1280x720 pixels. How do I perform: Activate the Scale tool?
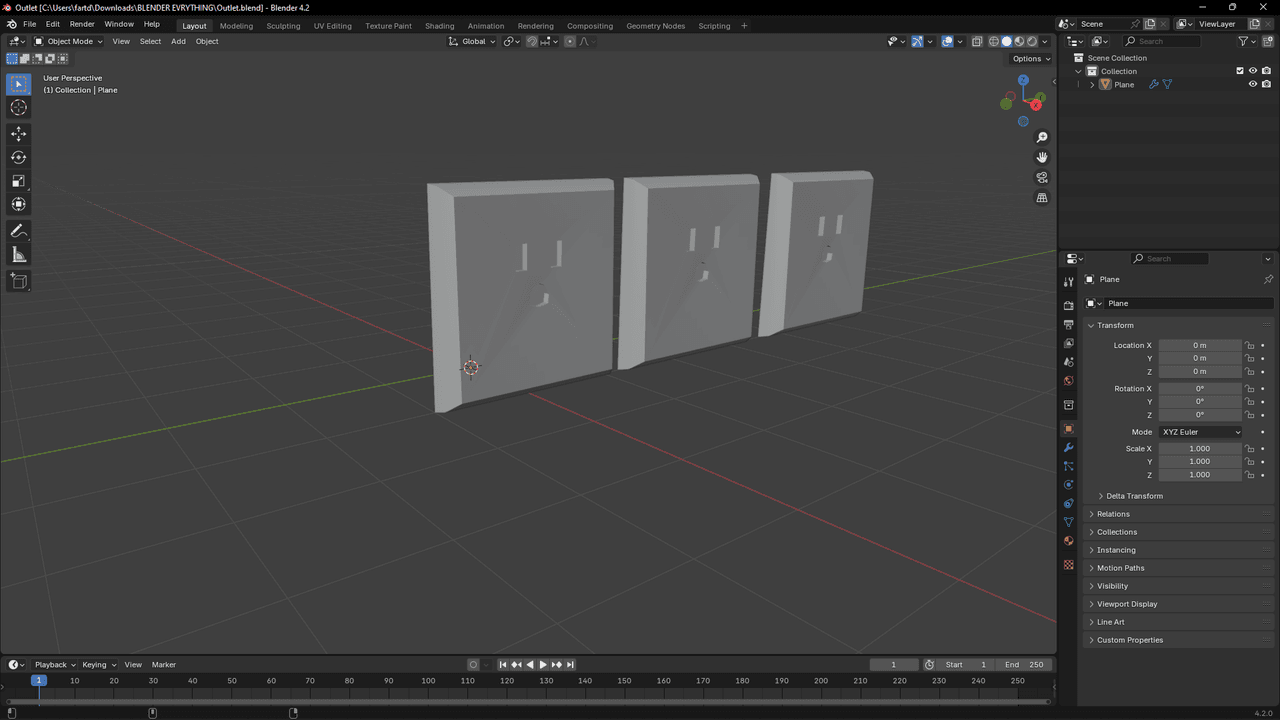[x=18, y=181]
